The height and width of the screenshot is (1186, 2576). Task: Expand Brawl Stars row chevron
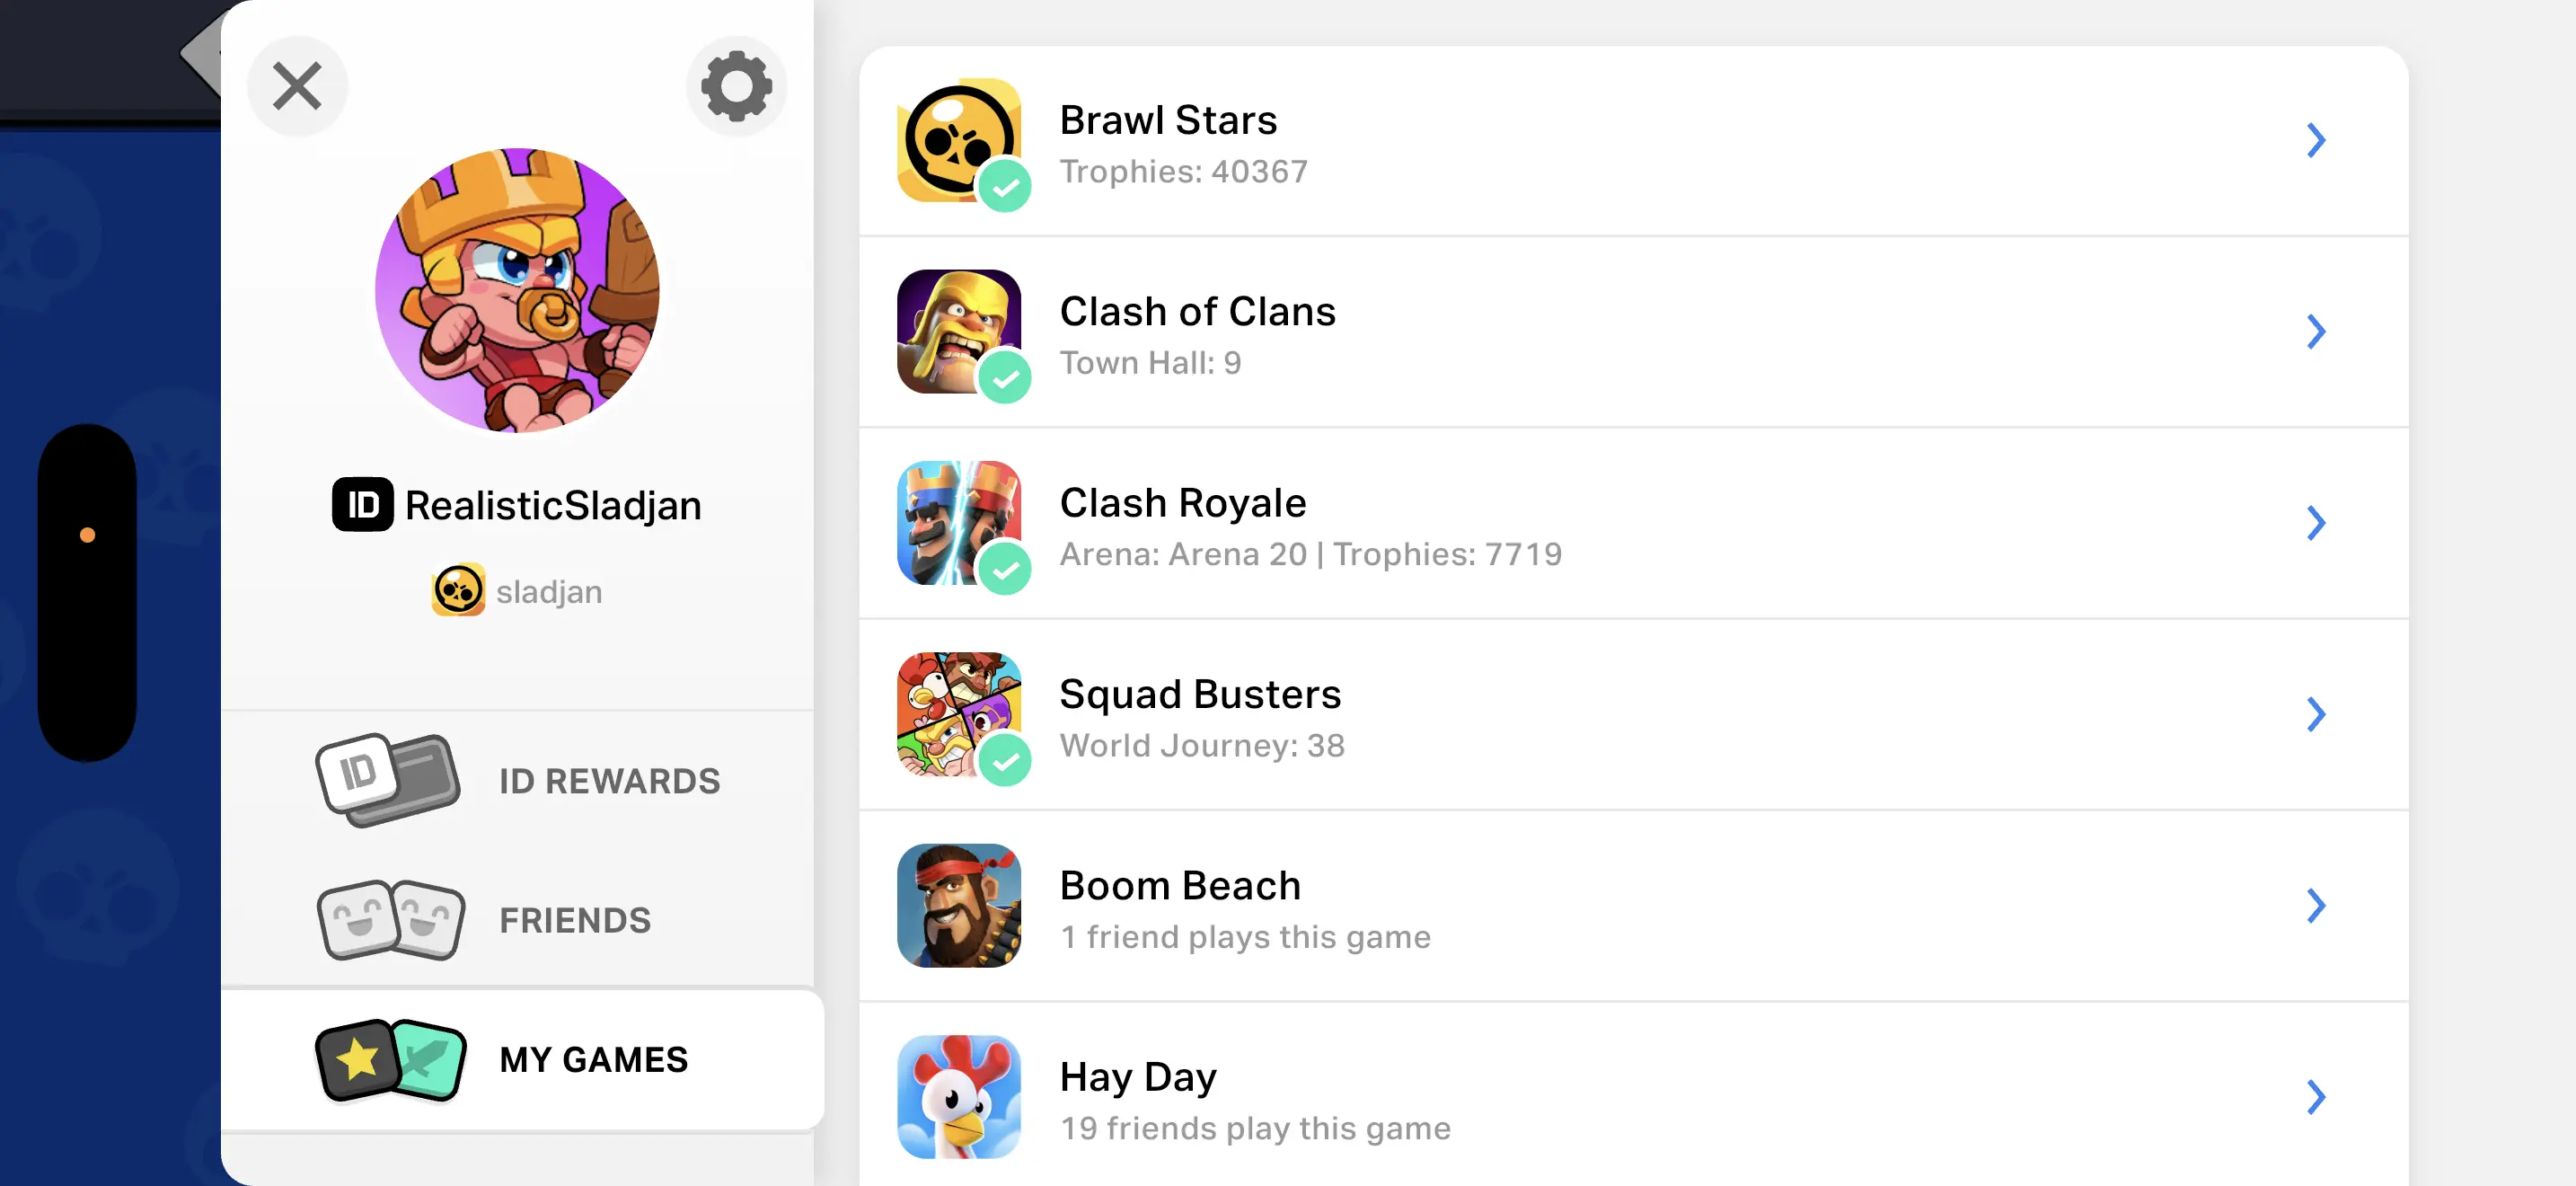click(x=2315, y=140)
